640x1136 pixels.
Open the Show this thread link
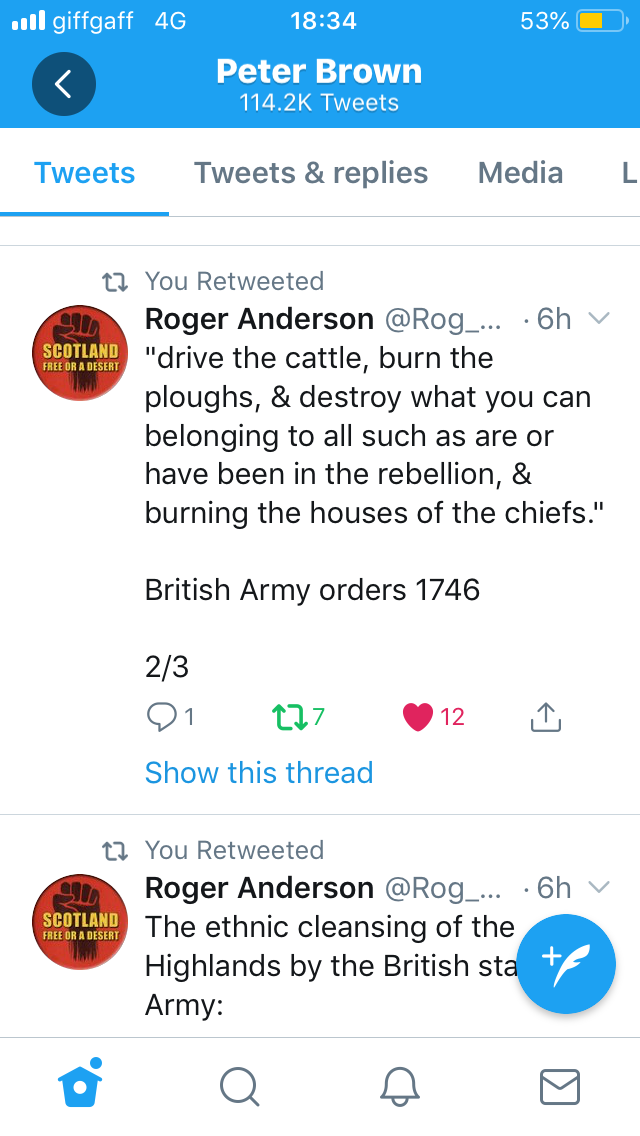point(259,772)
